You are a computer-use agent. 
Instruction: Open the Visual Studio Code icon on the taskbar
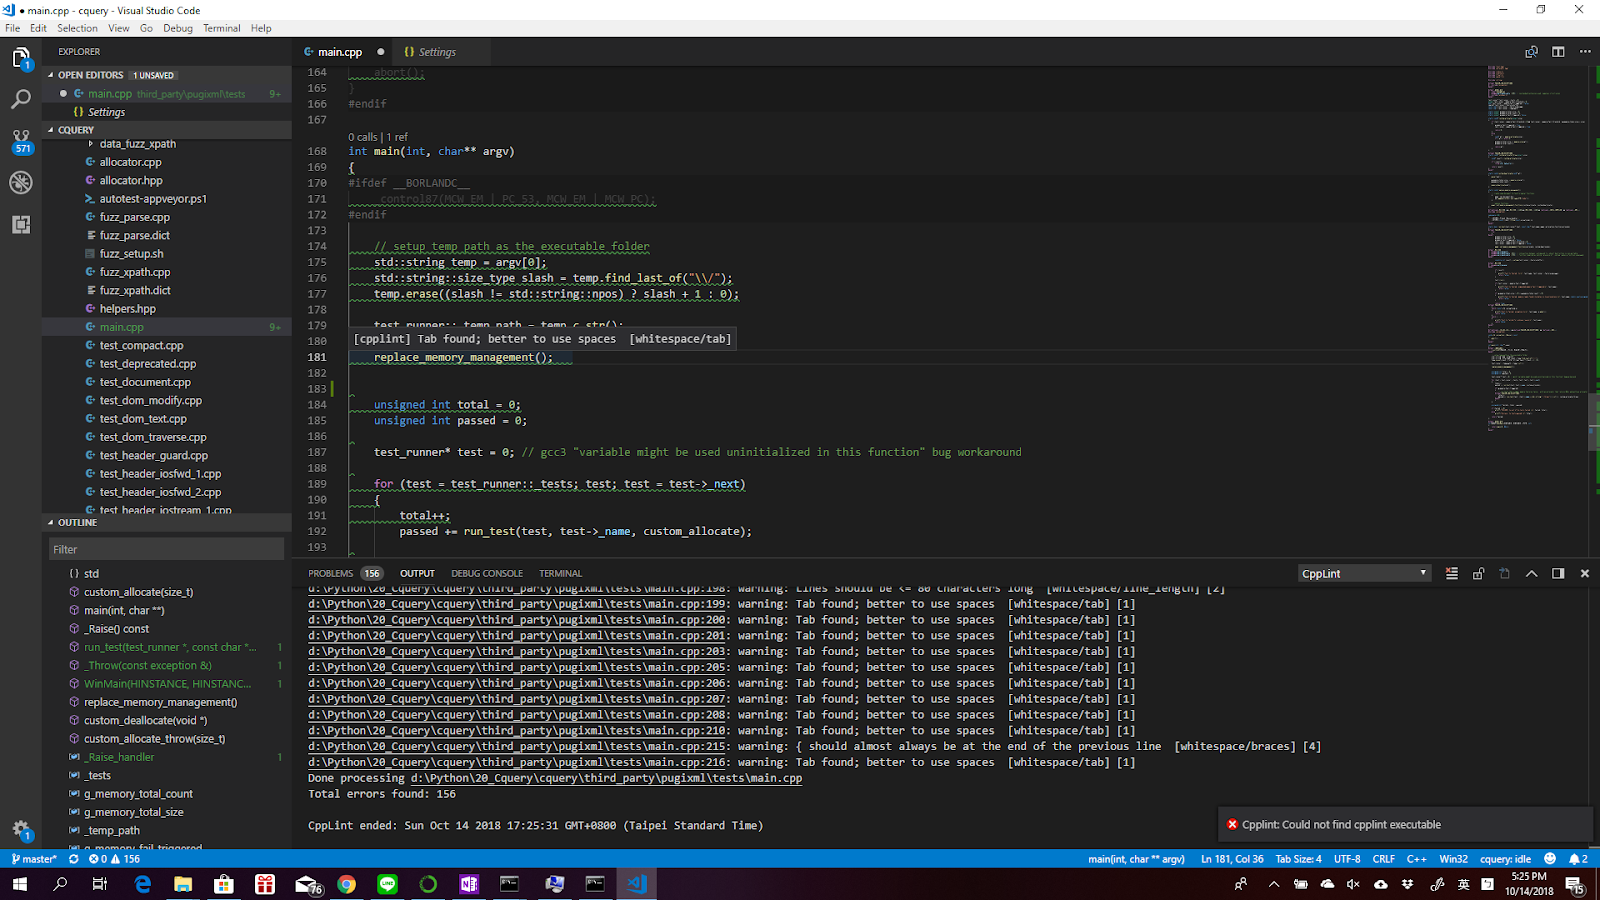[637, 884]
